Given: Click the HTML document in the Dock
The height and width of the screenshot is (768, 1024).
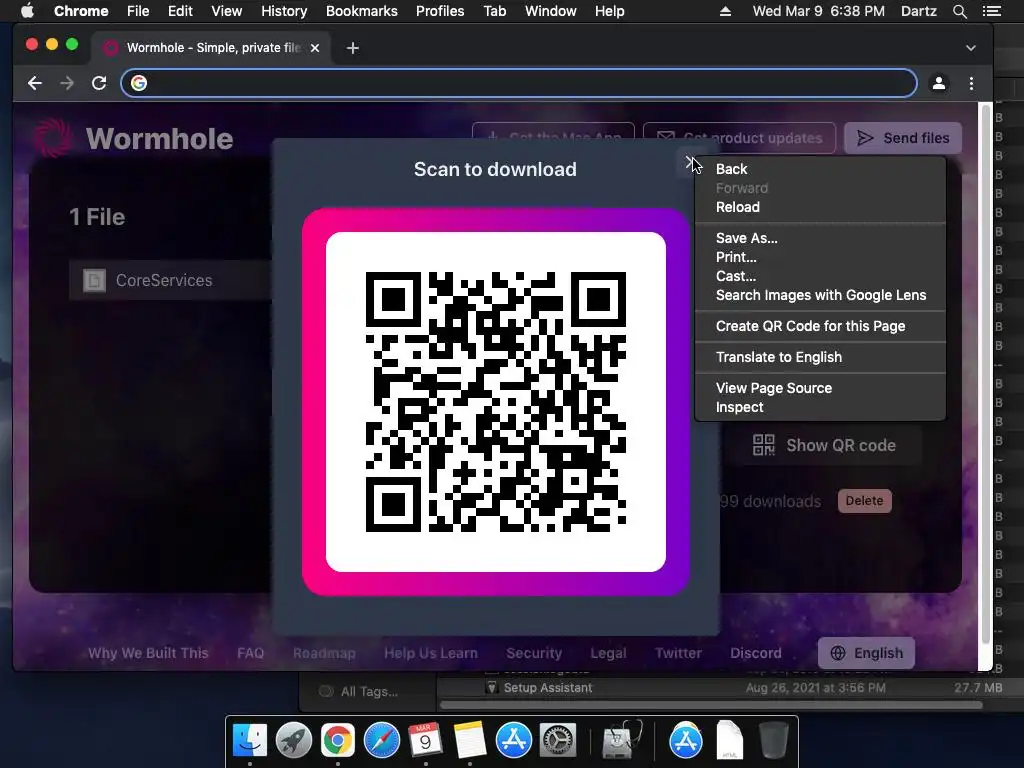Looking at the screenshot, I should (729, 741).
